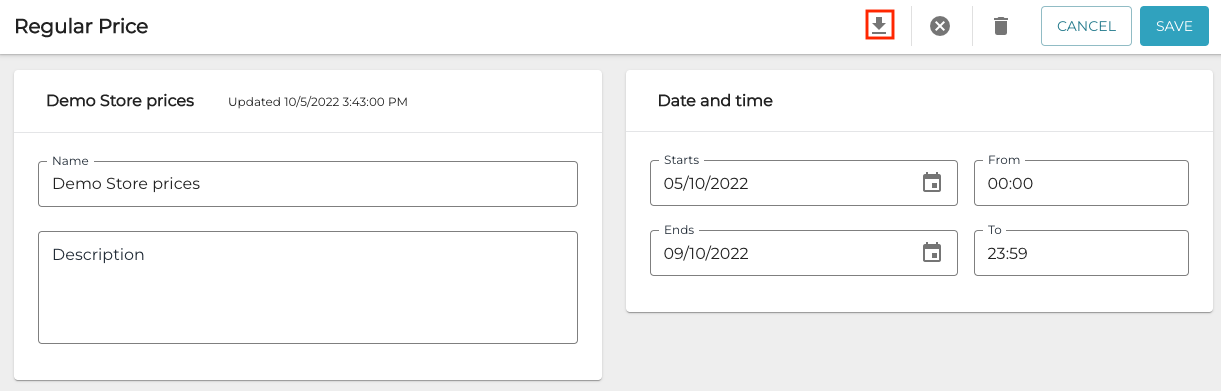Click the small Name label above field
1221x391 pixels.
[x=70, y=161]
